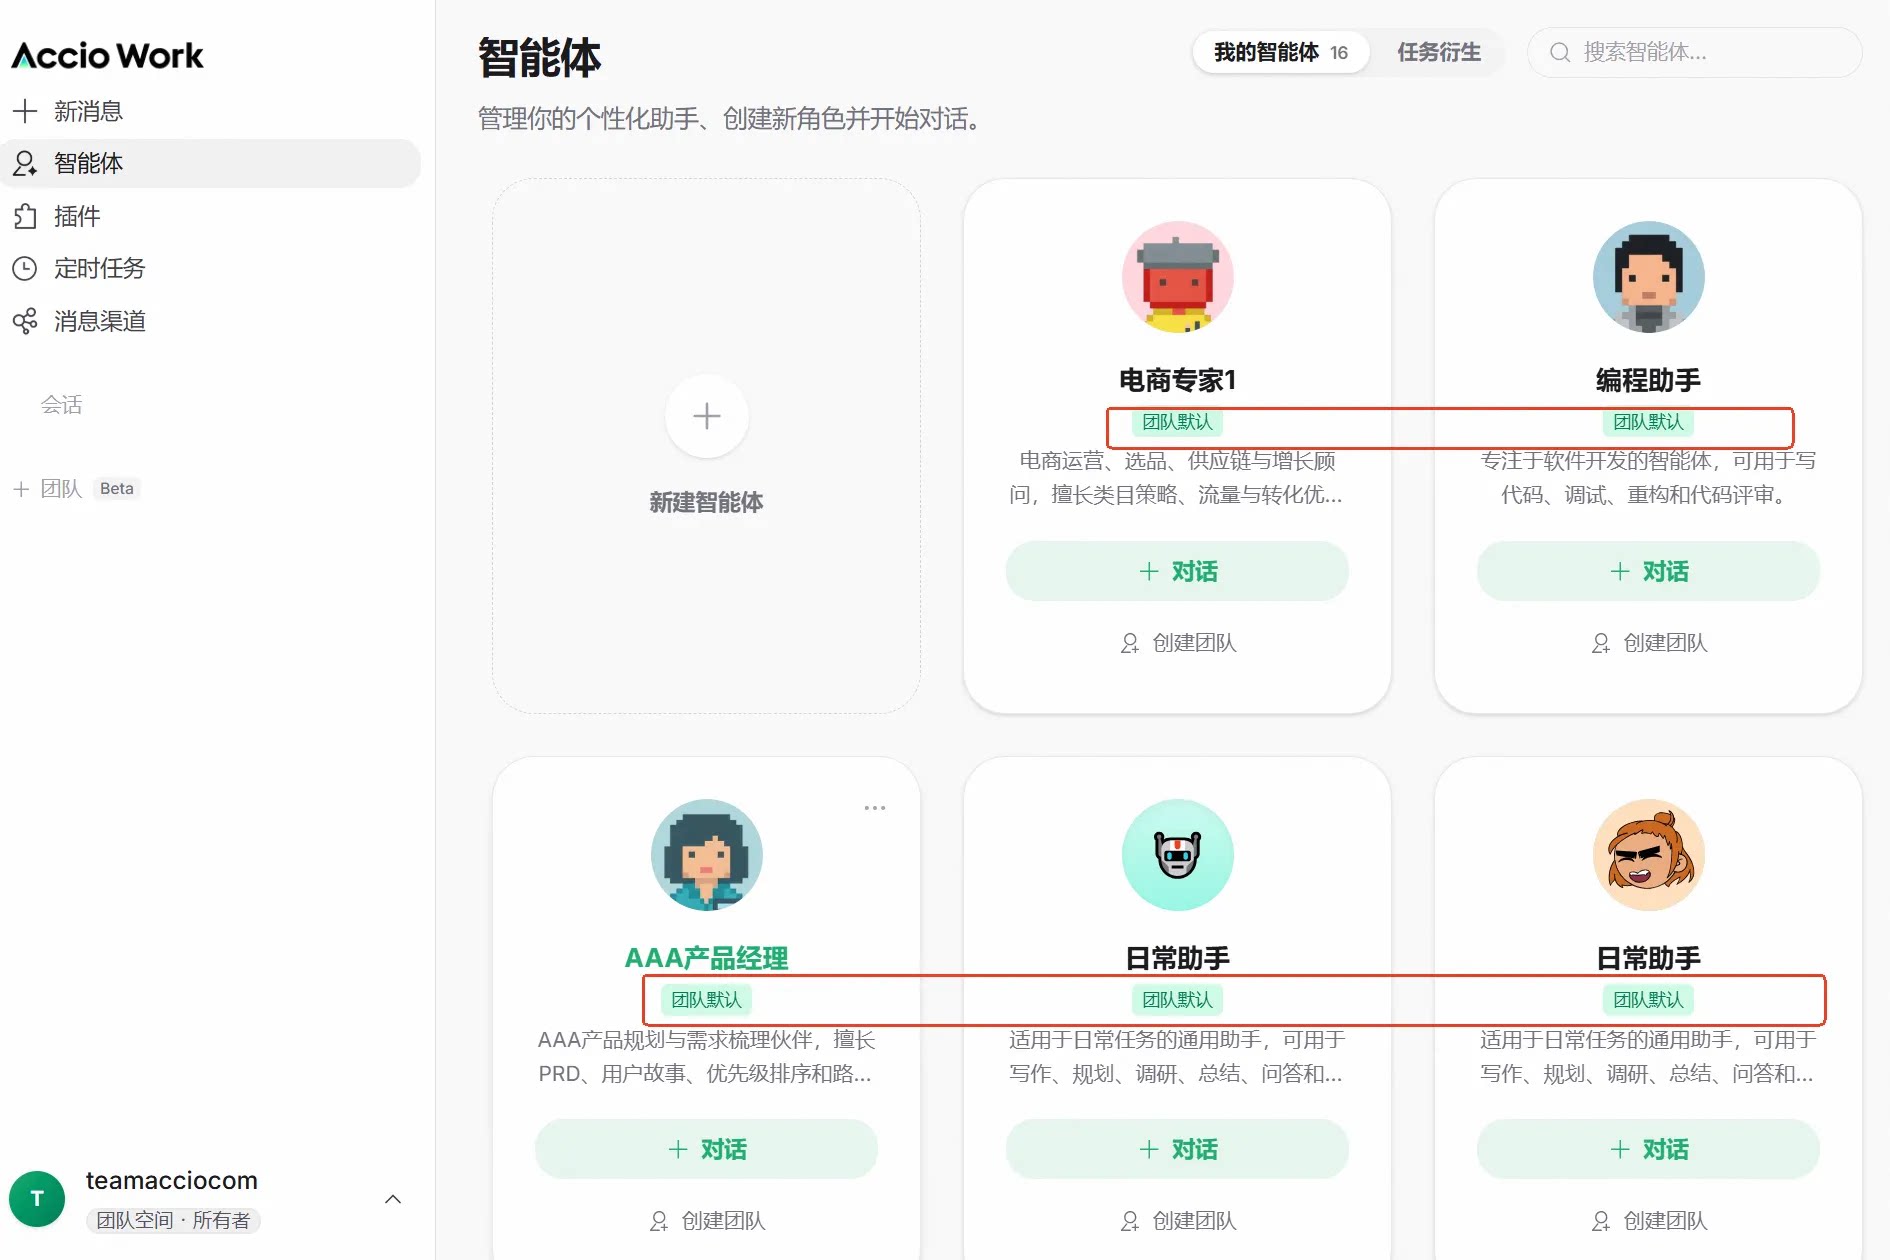Click the Beta badge next to 团队
The width and height of the screenshot is (1890, 1260).
[x=117, y=489]
